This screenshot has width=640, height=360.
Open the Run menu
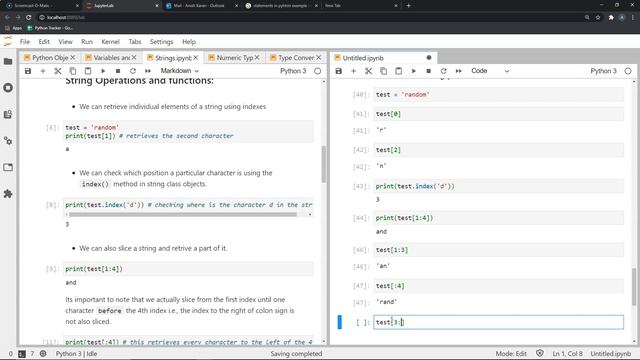pyautogui.click(x=87, y=42)
